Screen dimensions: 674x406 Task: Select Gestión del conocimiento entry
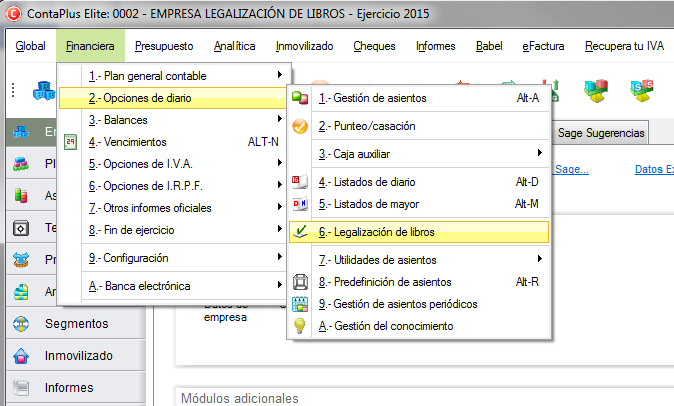(x=419, y=326)
